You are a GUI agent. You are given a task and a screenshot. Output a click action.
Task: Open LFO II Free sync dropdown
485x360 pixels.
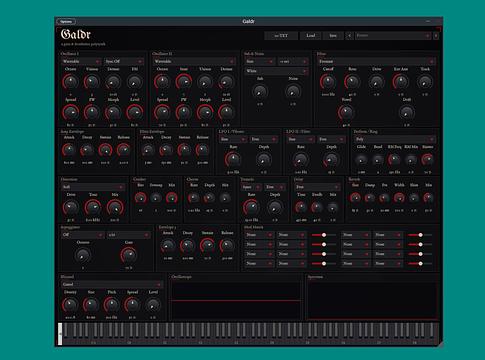[331, 139]
